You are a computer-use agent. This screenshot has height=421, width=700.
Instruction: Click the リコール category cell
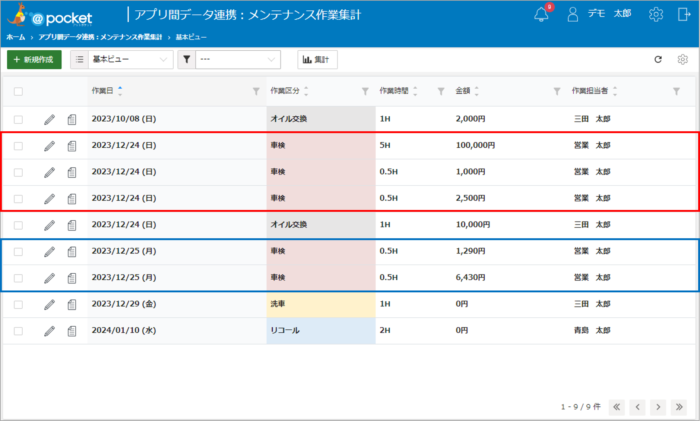tap(321, 331)
